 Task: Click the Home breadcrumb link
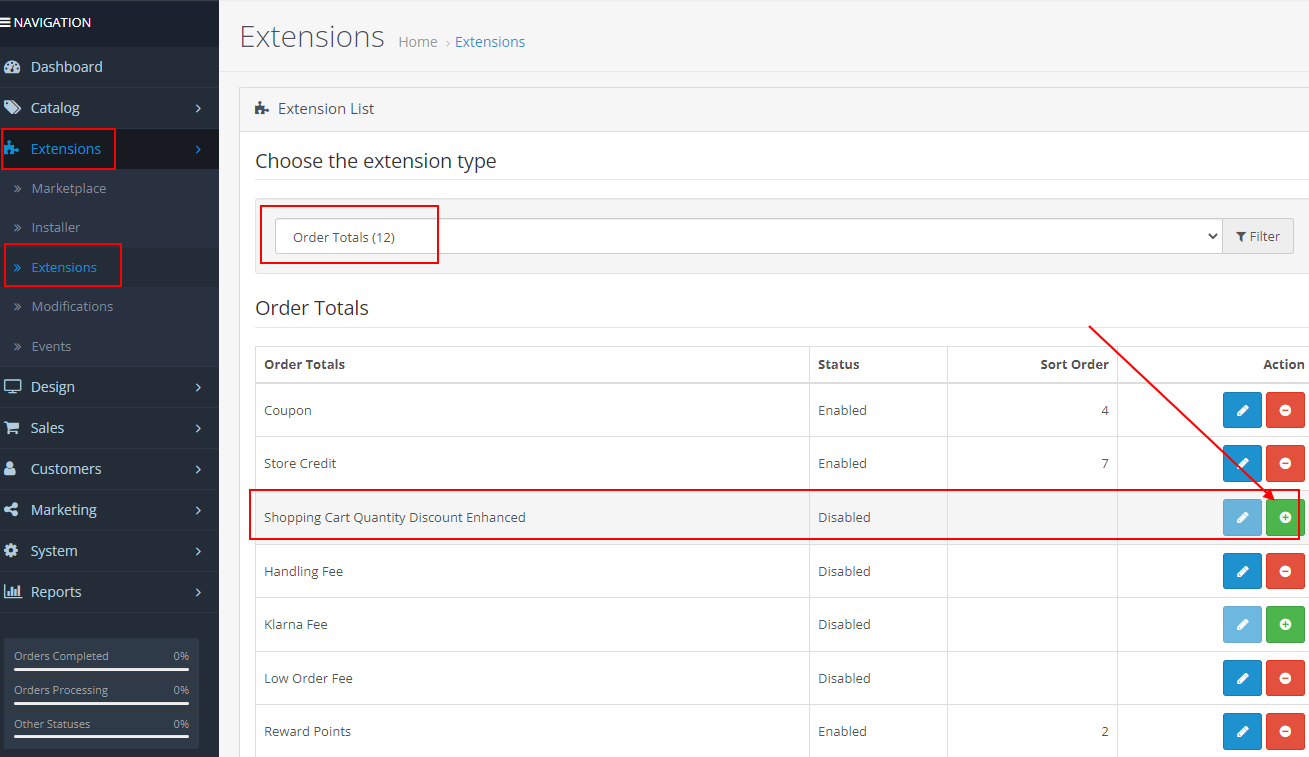click(x=417, y=42)
